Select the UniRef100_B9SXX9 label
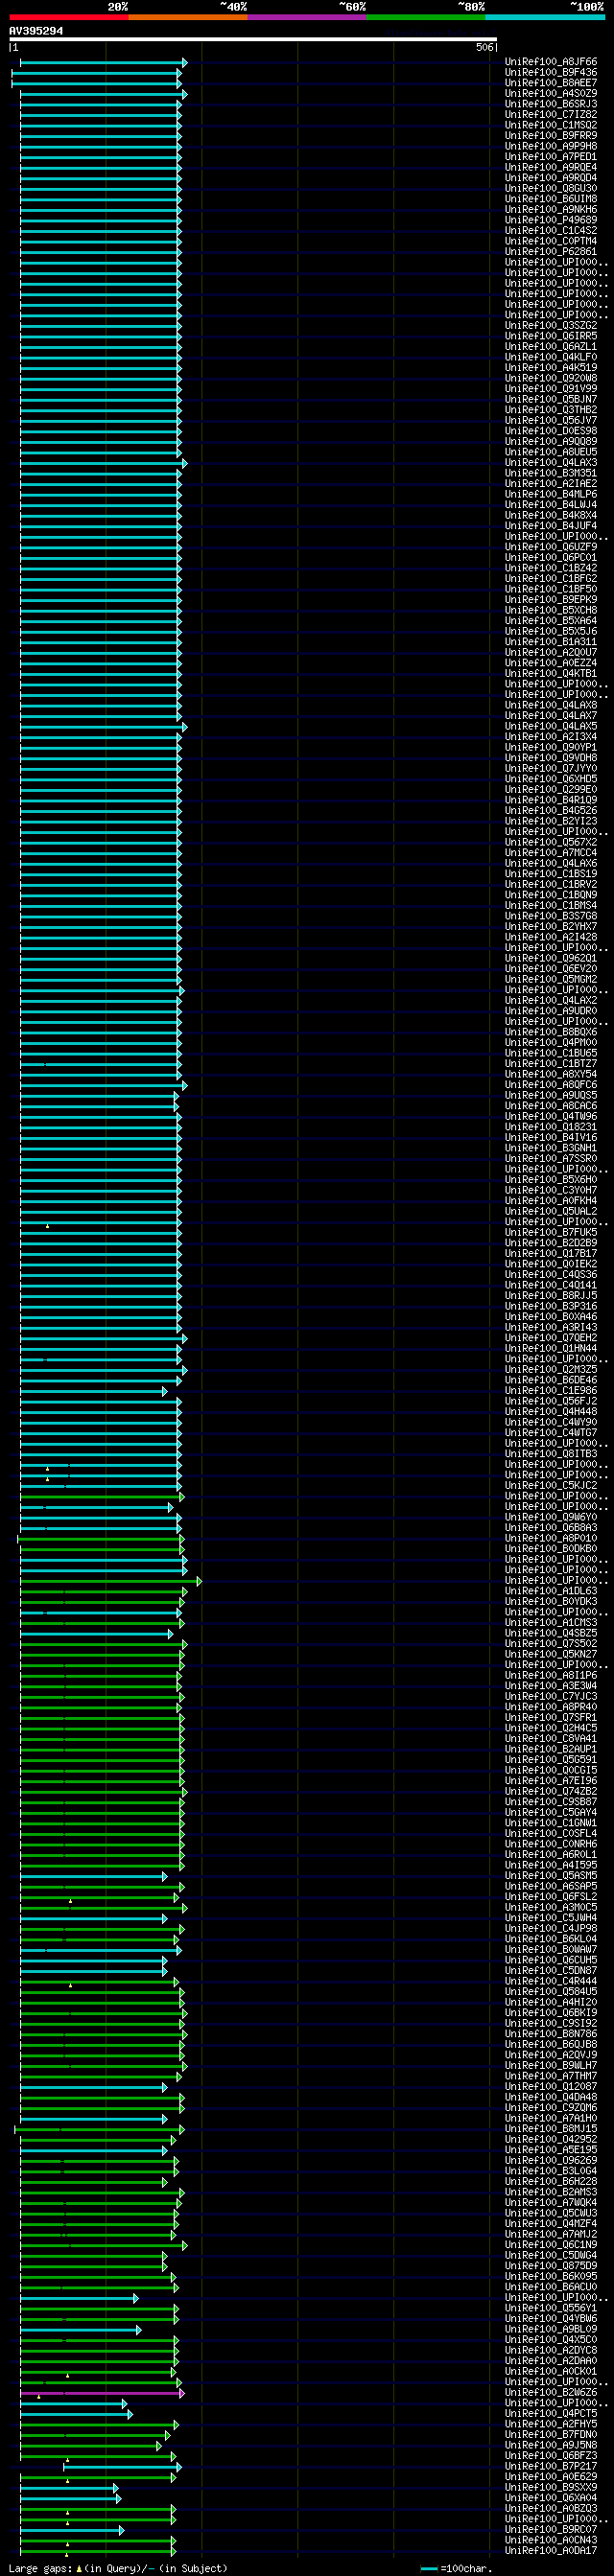The width and height of the screenshot is (614, 2576). coord(551,2487)
